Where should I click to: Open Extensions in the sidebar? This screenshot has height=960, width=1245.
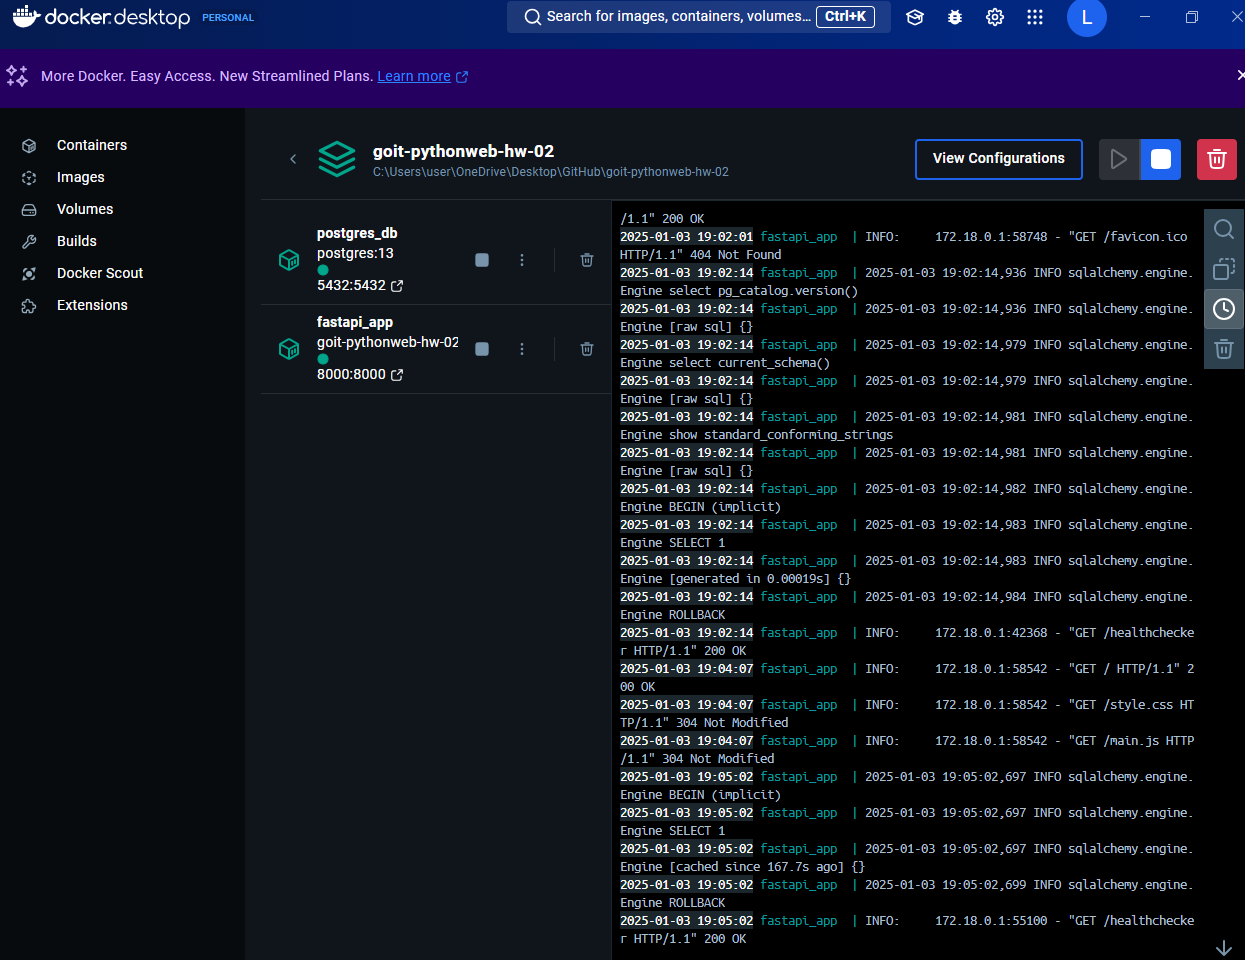92,305
